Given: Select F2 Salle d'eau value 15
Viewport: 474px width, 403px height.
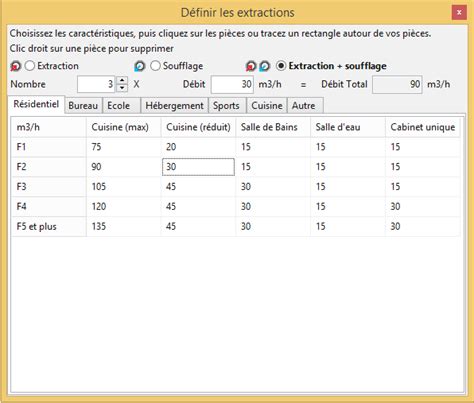Looking at the screenshot, I should click(348, 167).
